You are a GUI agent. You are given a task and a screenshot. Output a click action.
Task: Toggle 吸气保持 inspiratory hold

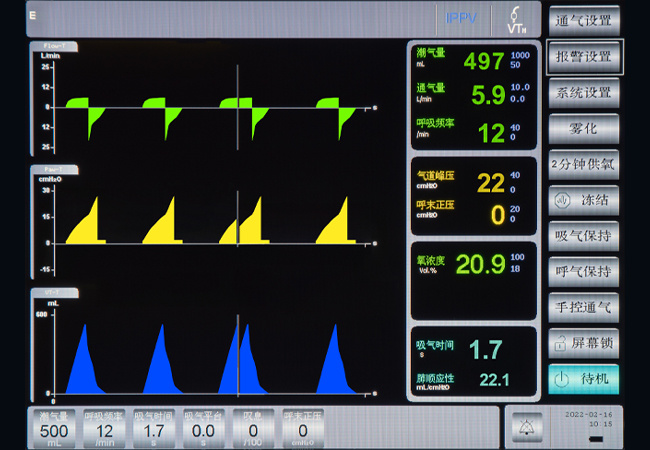click(584, 236)
